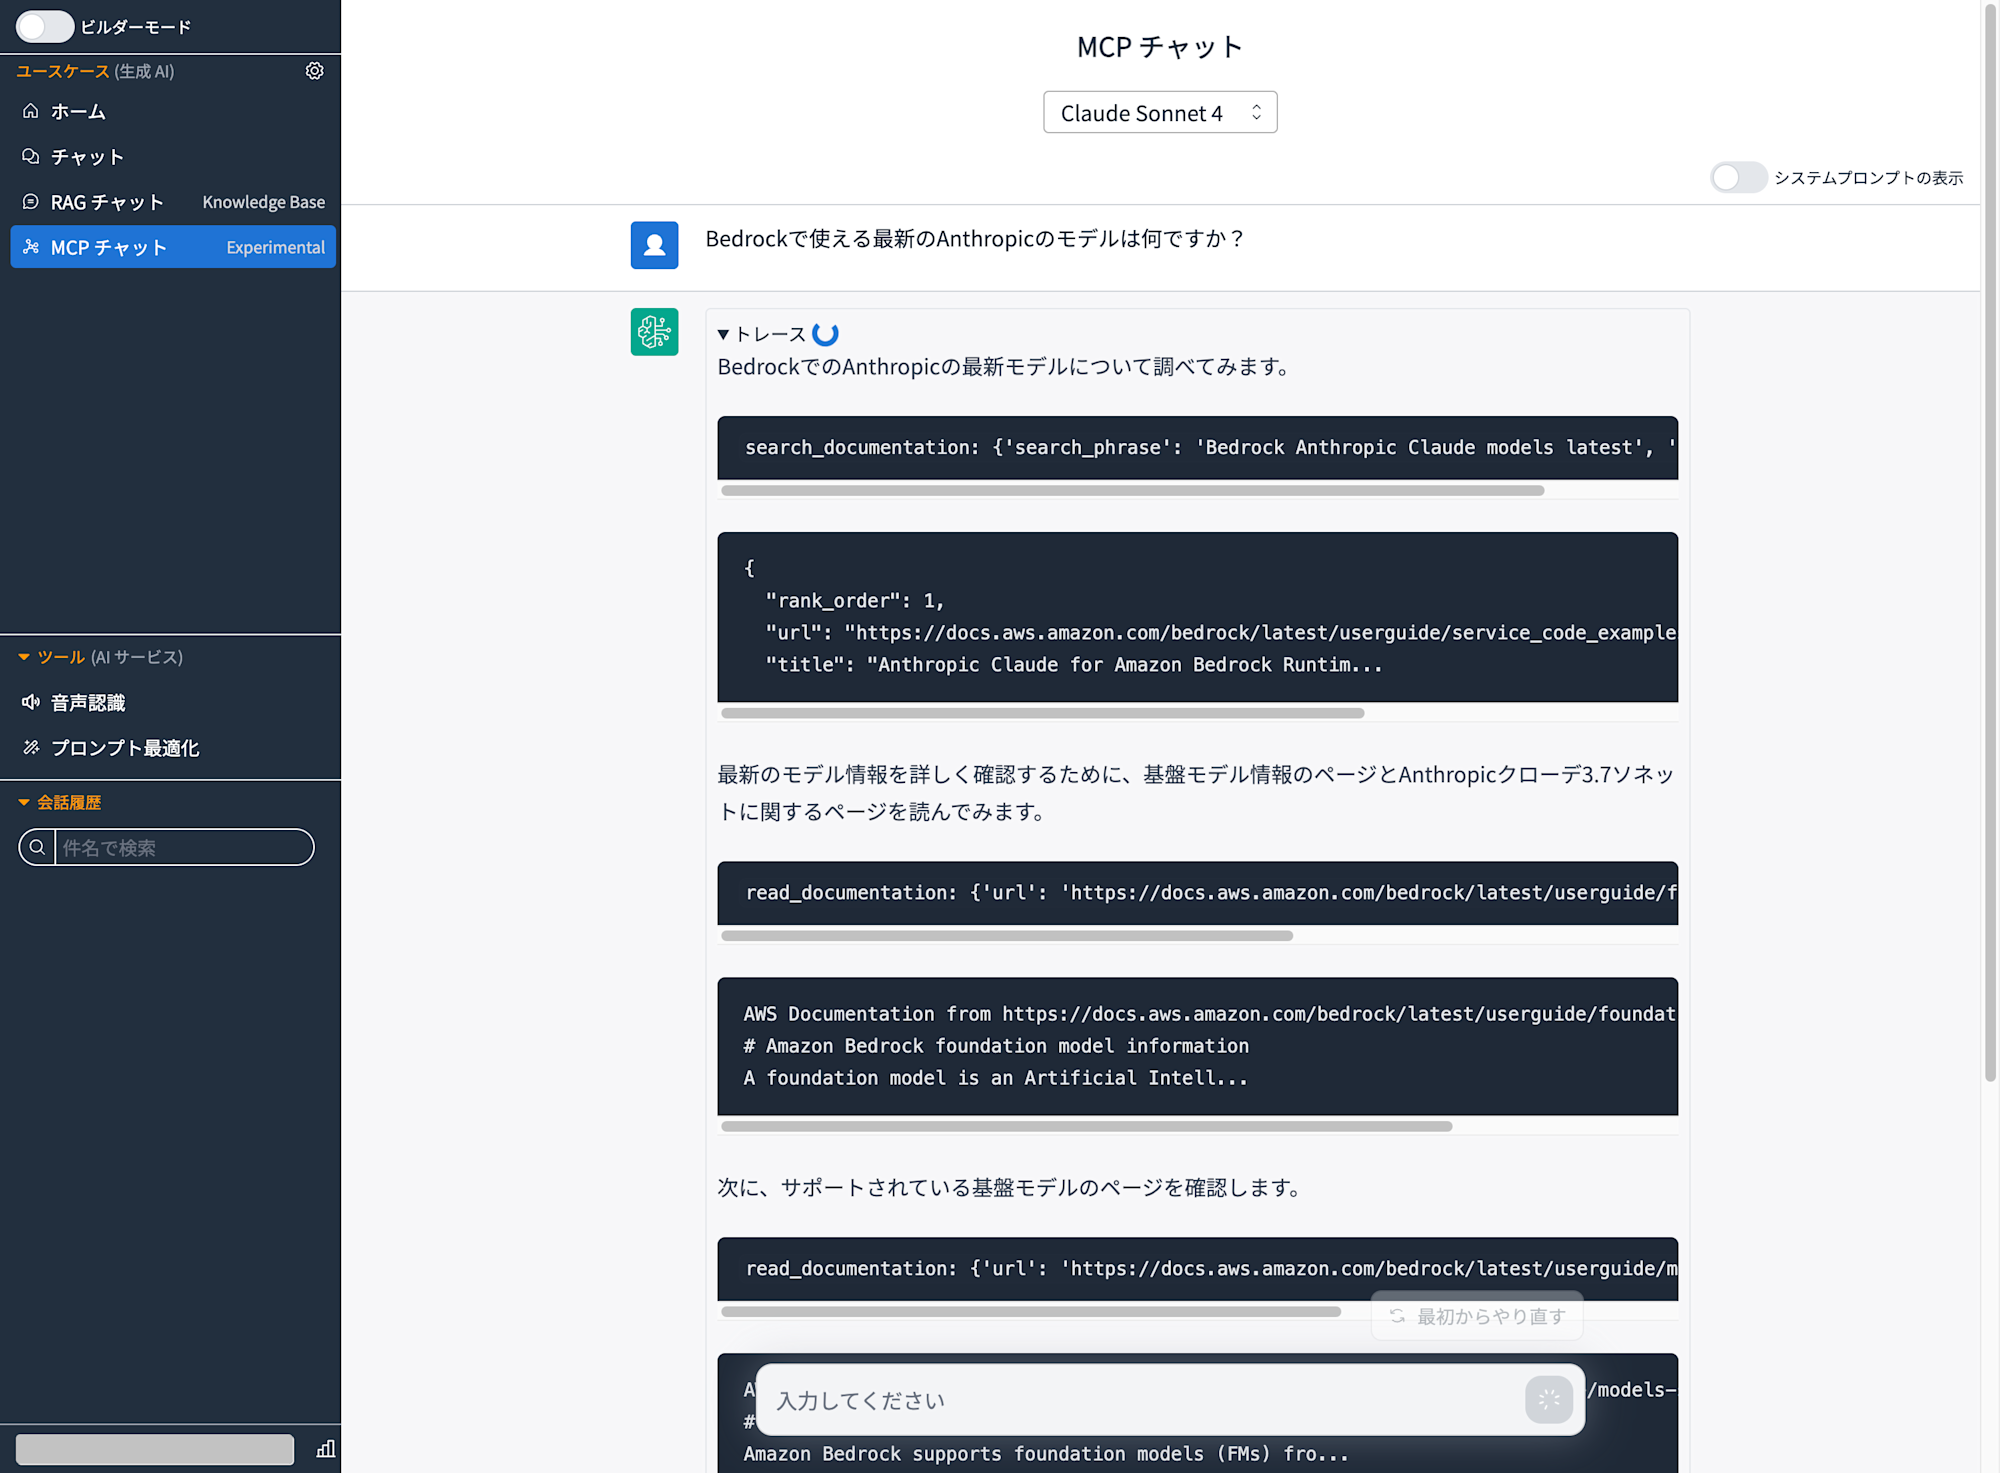Click the trace loading spinner
Viewport: 2000px width, 1473px height.
pyautogui.click(x=825, y=334)
